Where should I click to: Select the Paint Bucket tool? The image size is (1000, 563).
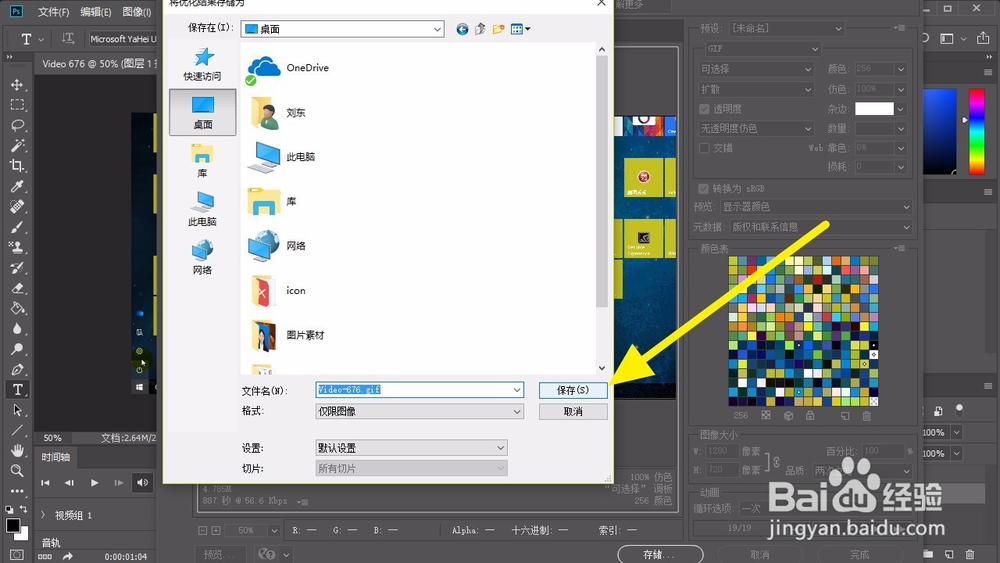tap(17, 309)
